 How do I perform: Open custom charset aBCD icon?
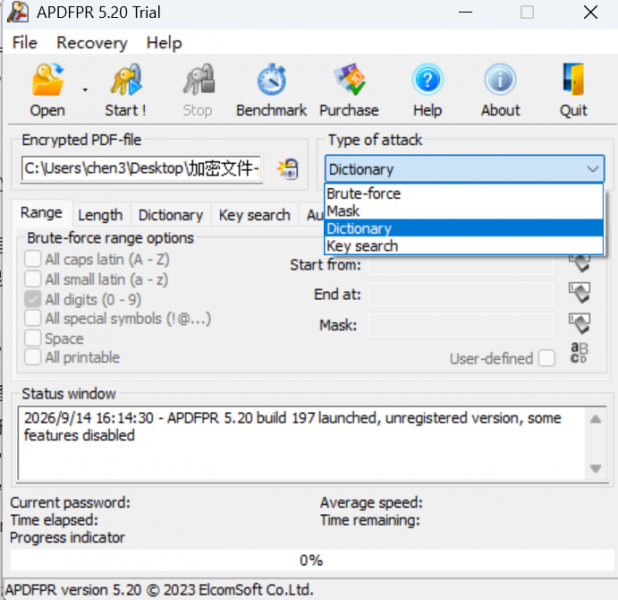[579, 353]
